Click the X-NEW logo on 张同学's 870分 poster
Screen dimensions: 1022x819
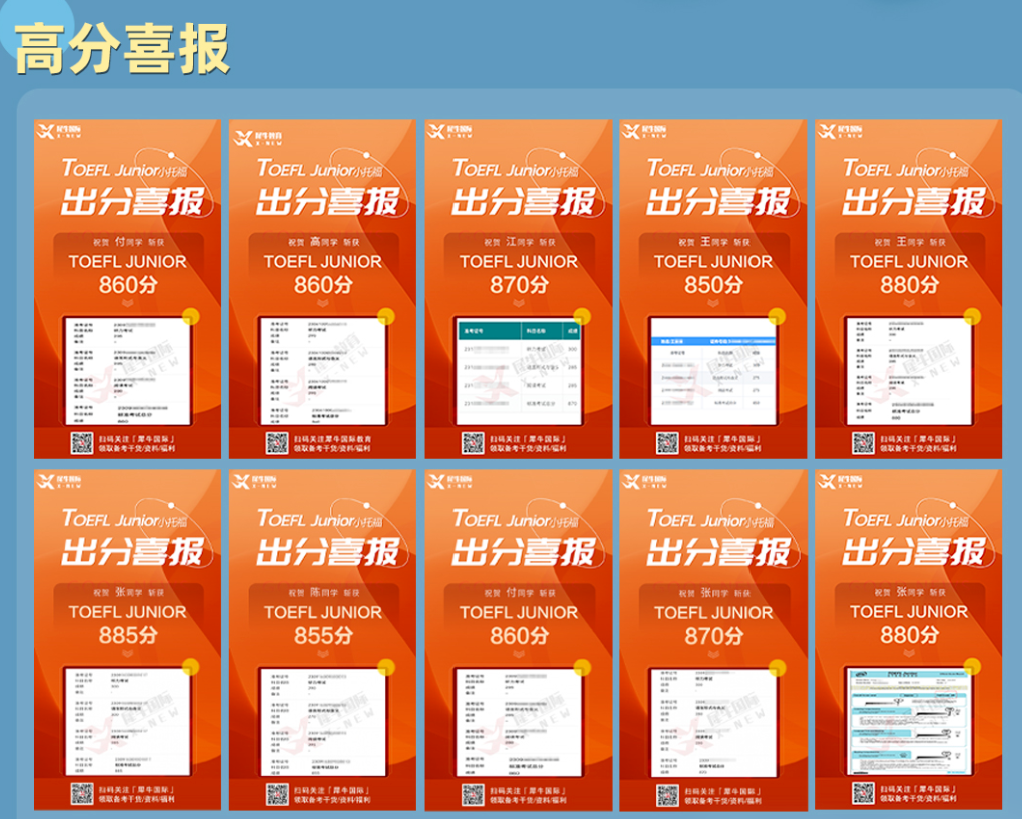tap(644, 481)
